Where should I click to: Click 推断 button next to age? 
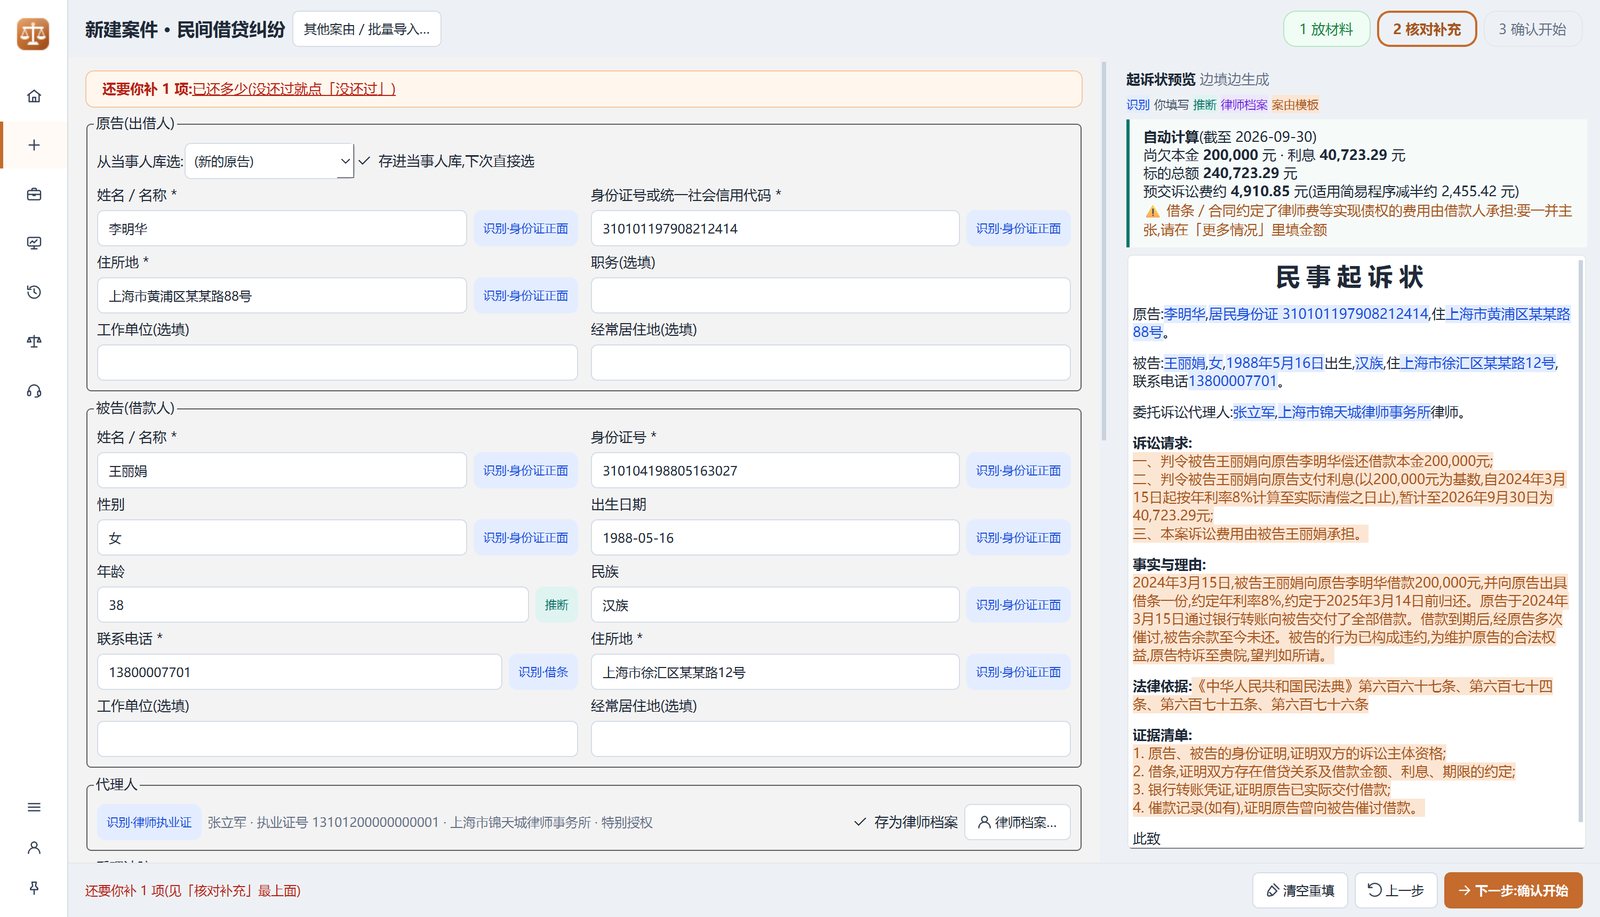(x=556, y=605)
